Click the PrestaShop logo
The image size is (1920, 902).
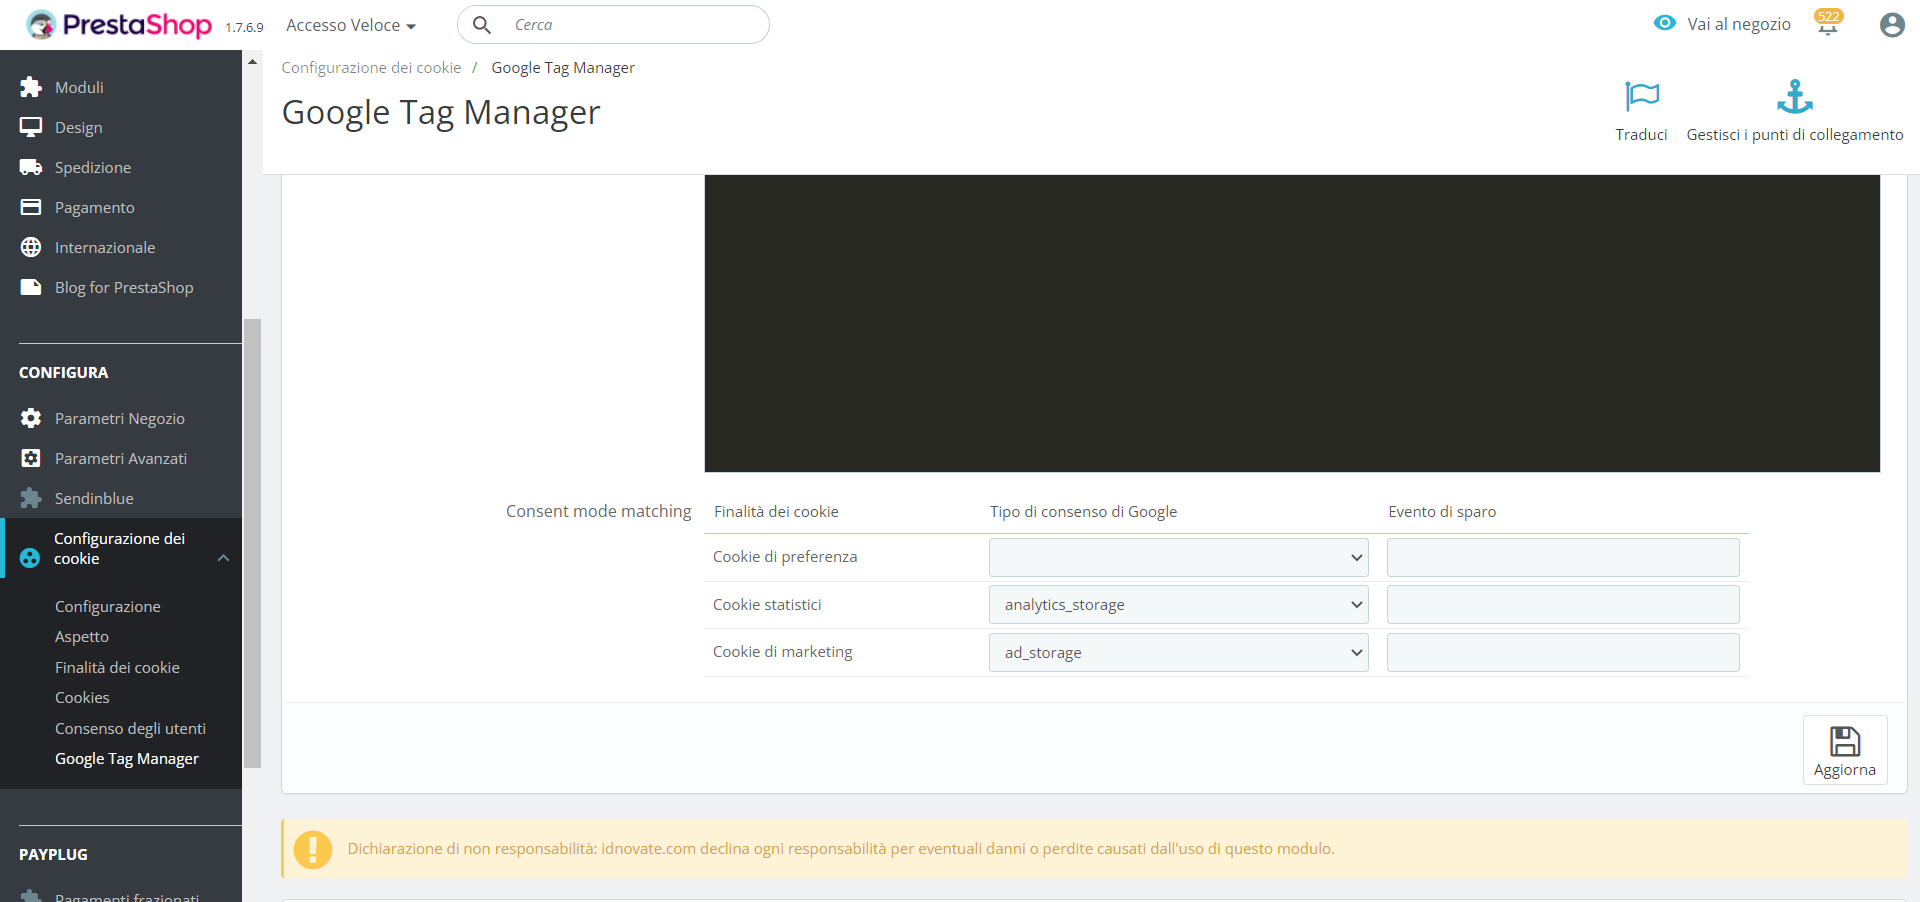(119, 24)
